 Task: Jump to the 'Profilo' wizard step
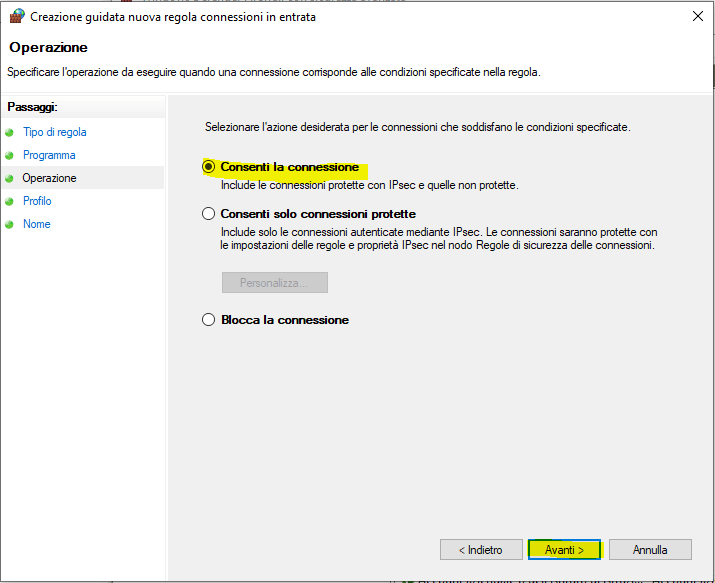click(37, 201)
